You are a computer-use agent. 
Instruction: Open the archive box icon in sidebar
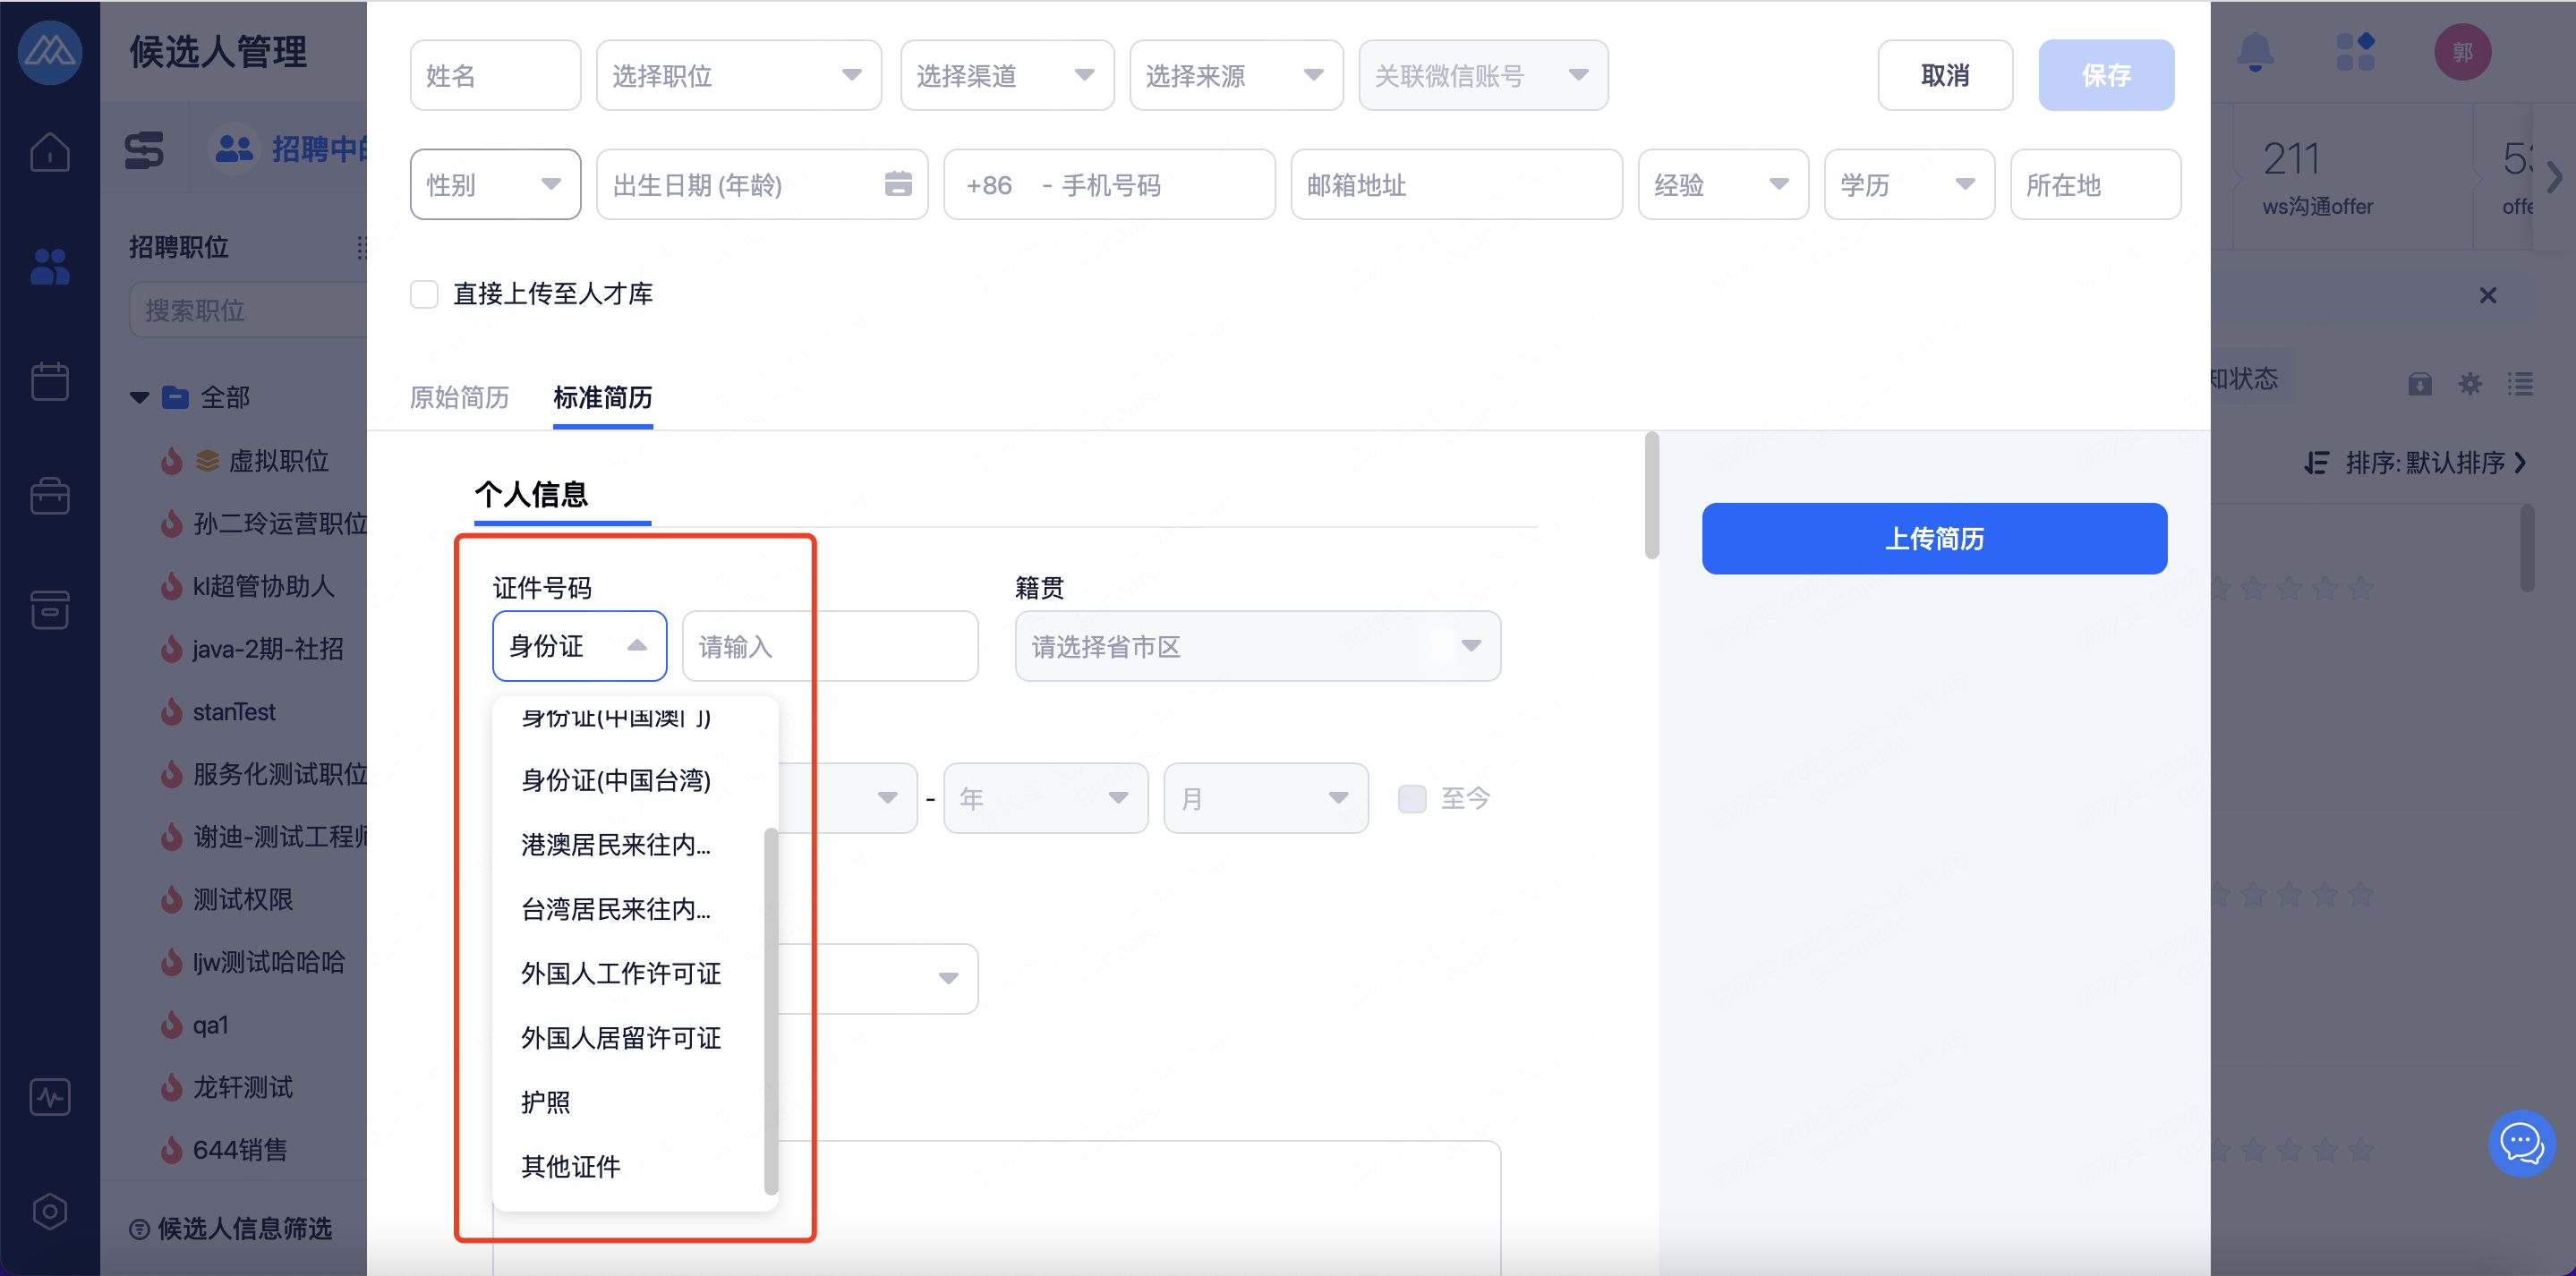49,609
